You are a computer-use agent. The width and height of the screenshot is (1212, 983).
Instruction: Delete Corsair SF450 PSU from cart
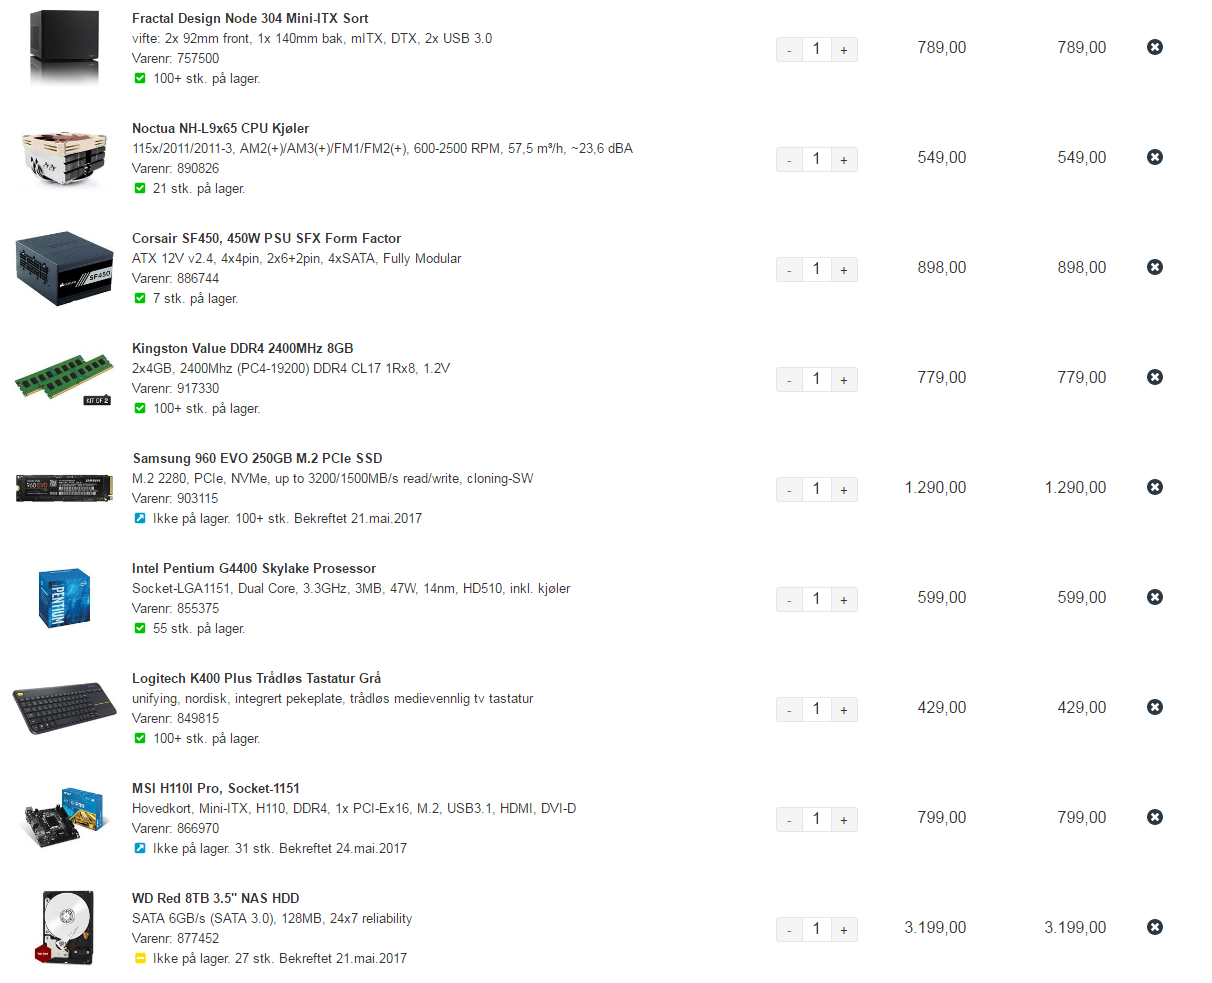pos(1155,267)
